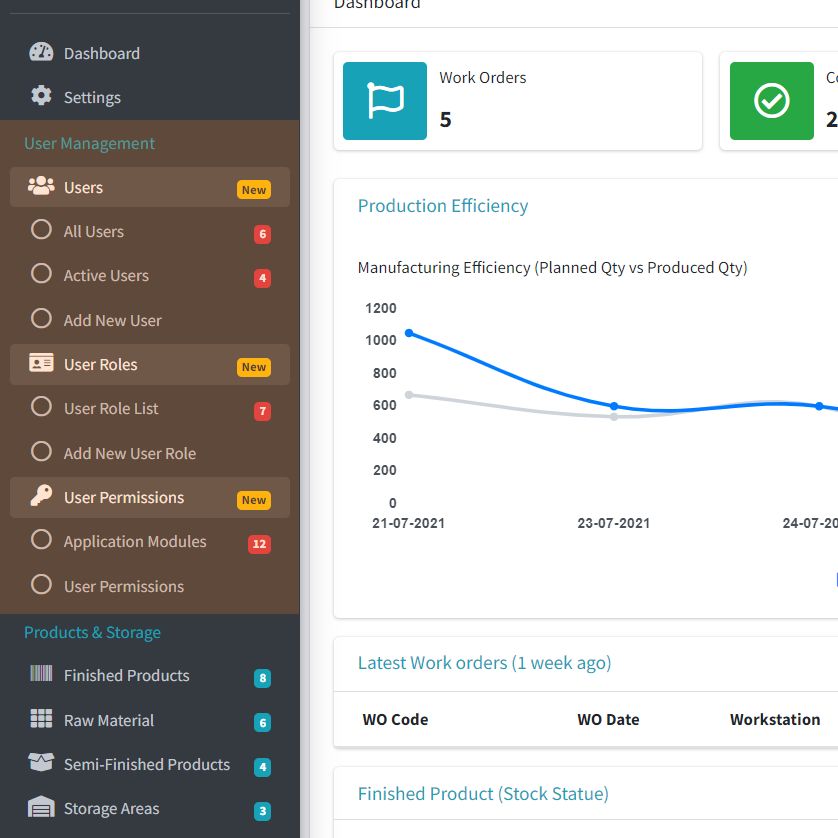Click the blue data point at 21-07-2021
Image resolution: width=838 pixels, height=838 pixels.
coord(409,333)
